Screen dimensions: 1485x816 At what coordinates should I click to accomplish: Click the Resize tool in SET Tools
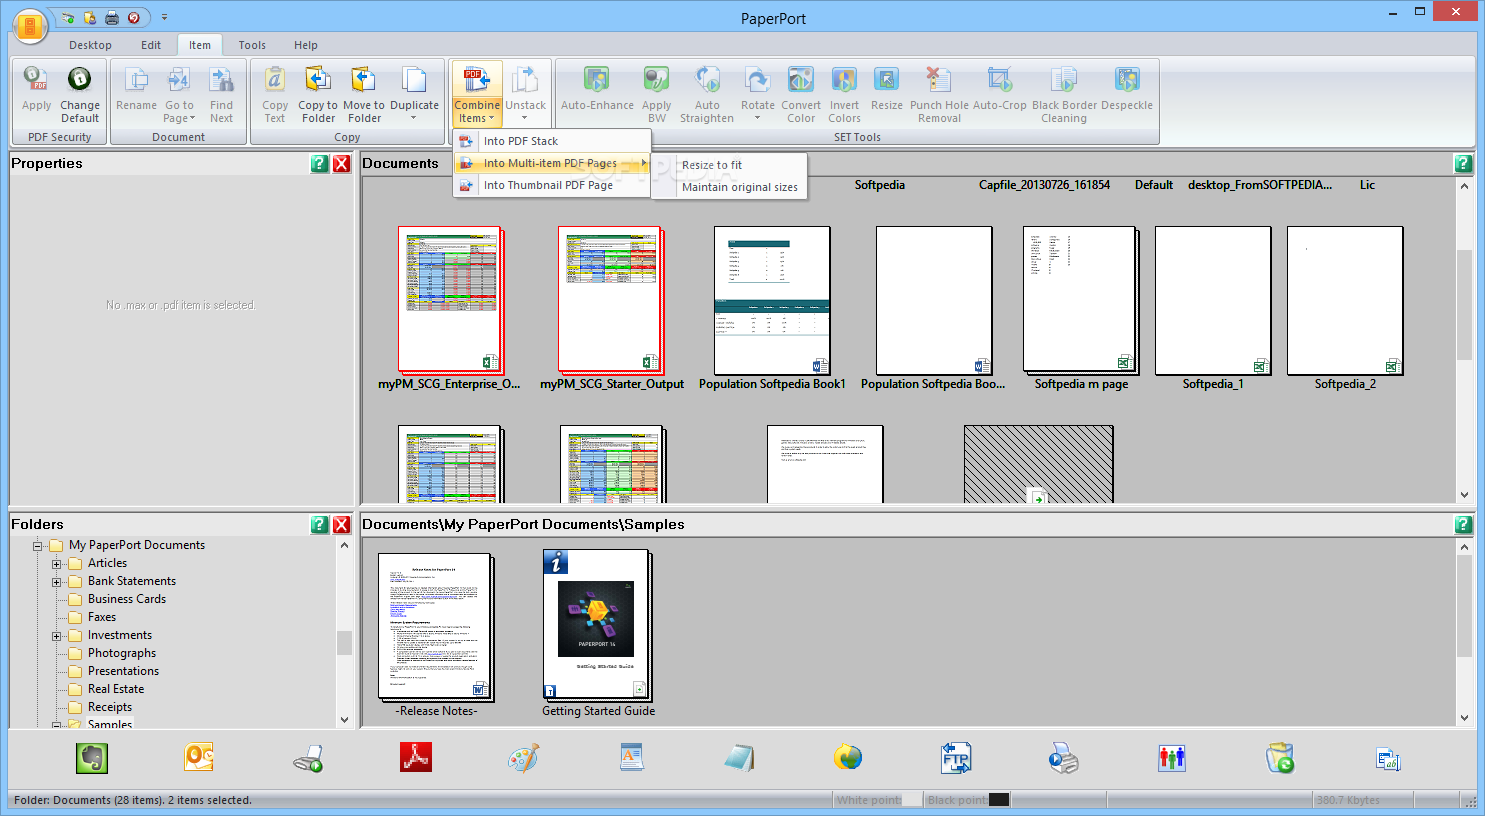886,88
